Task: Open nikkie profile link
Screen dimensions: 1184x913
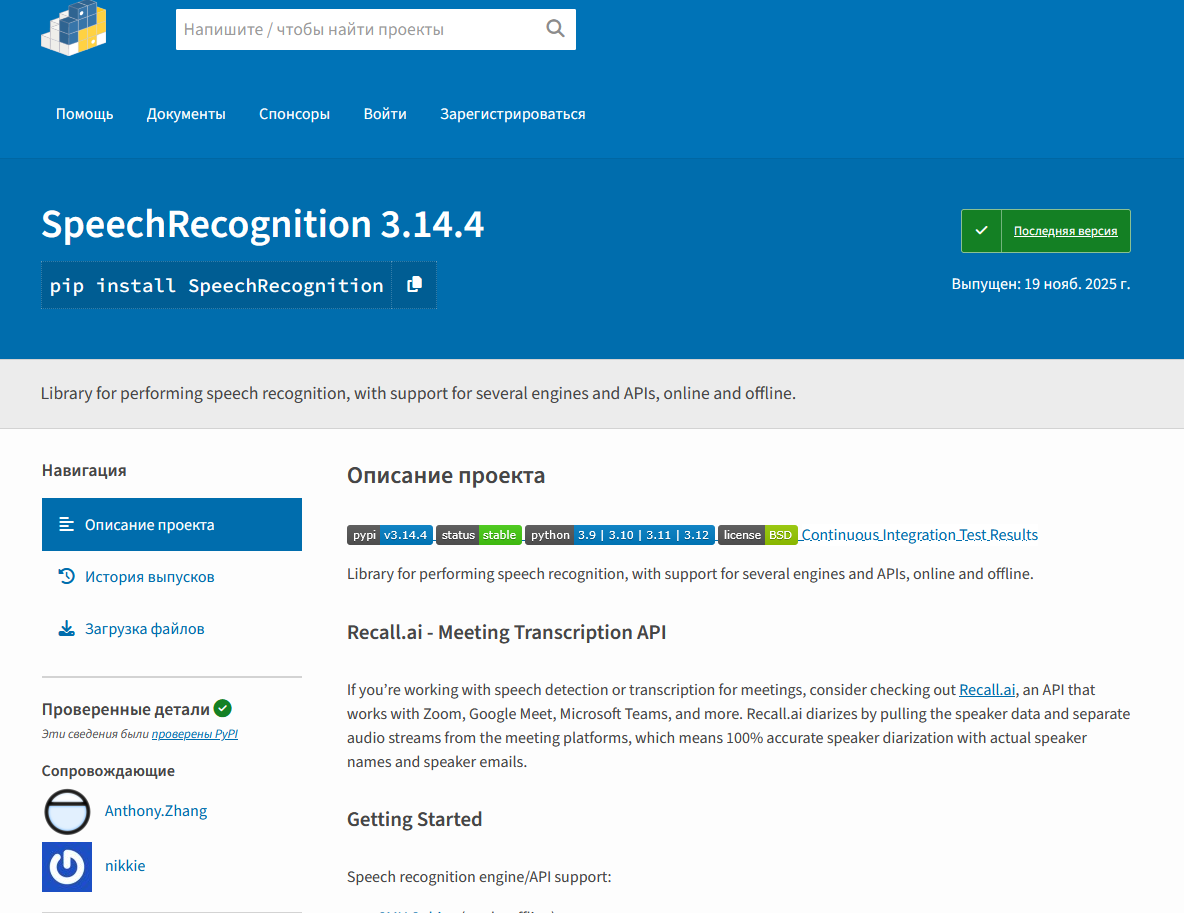Action: [x=125, y=866]
